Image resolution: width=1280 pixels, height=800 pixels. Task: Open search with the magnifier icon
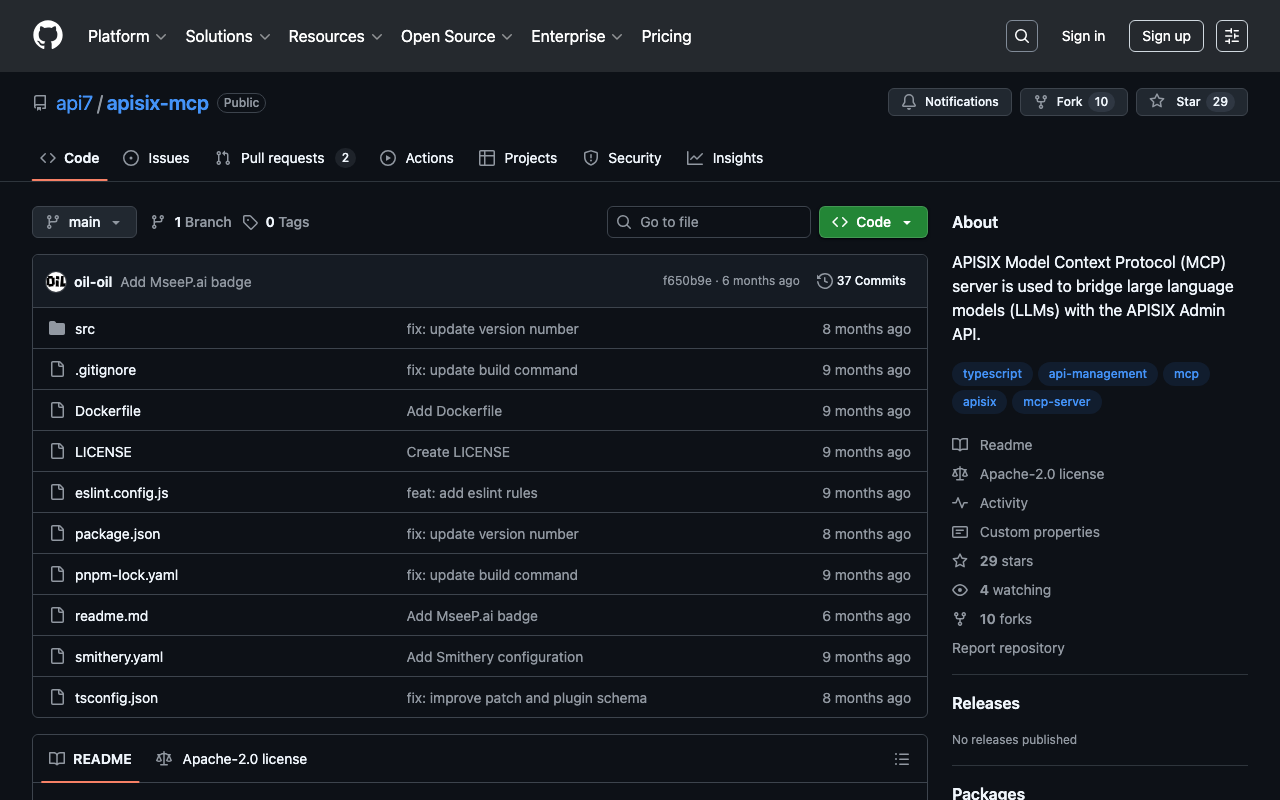click(1021, 36)
